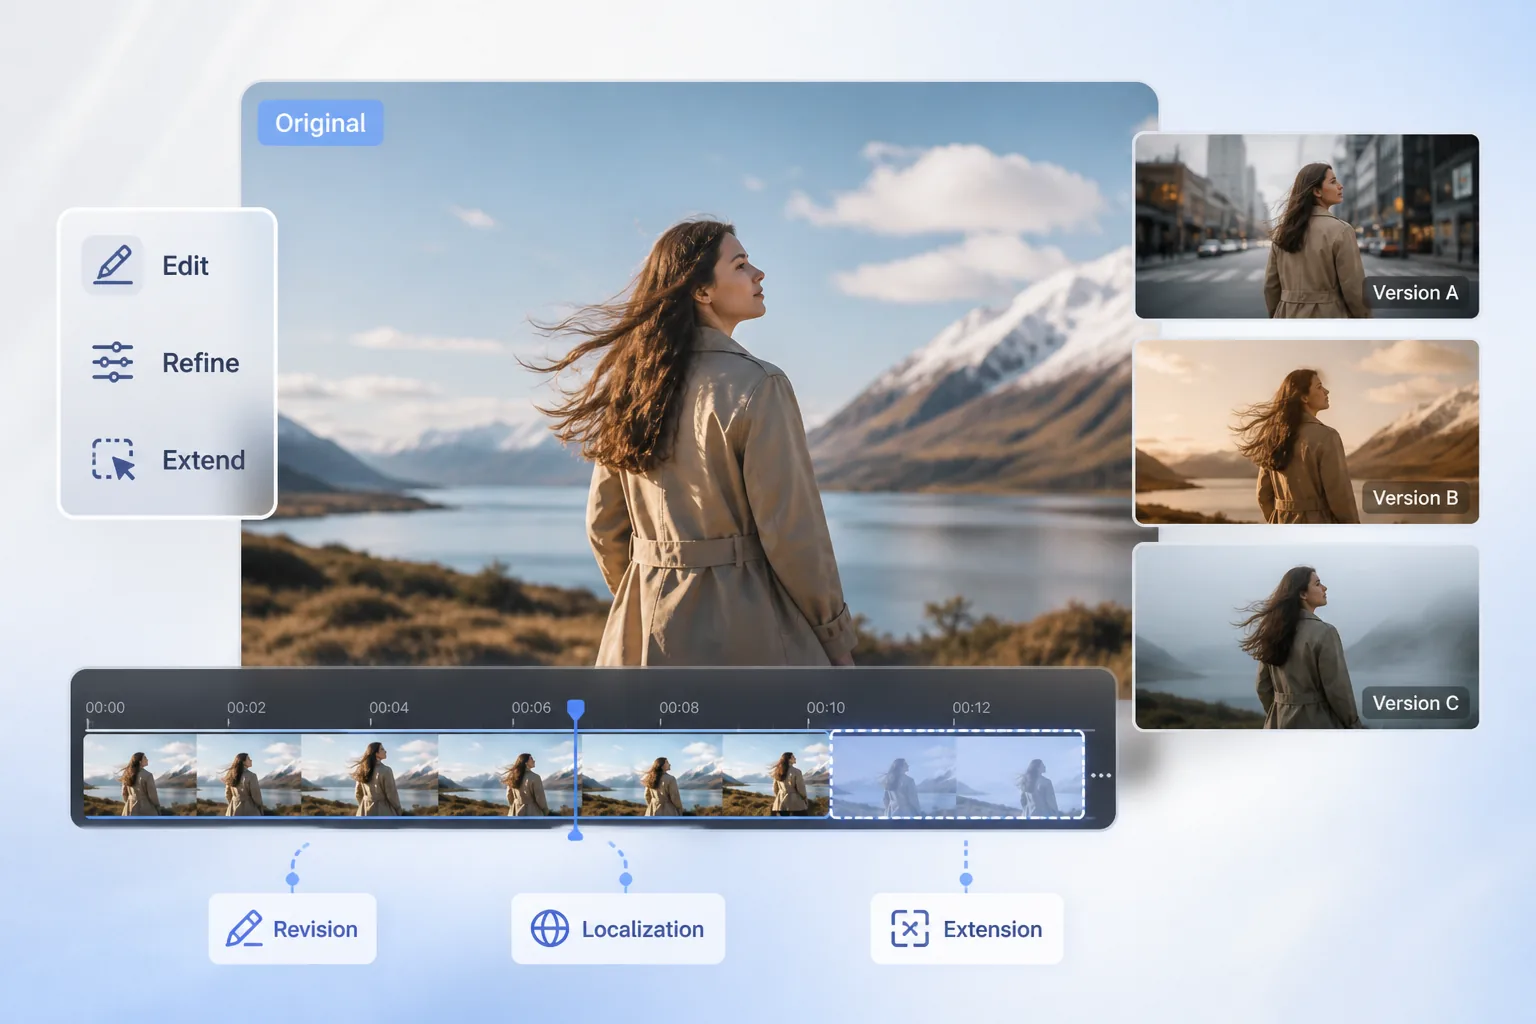Select the Version A thumbnail

pyautogui.click(x=1307, y=226)
